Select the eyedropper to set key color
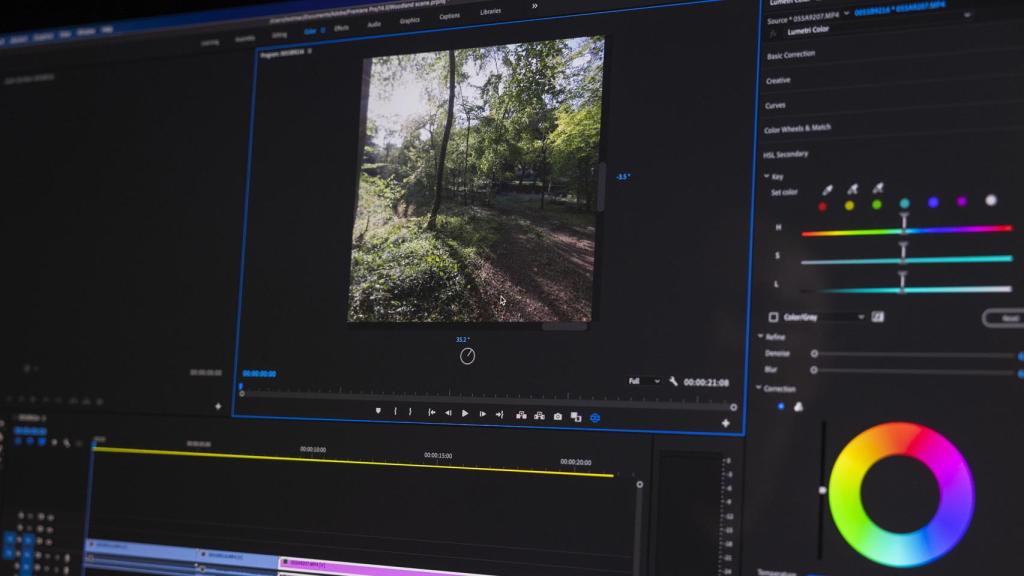The image size is (1024, 576). (x=827, y=190)
